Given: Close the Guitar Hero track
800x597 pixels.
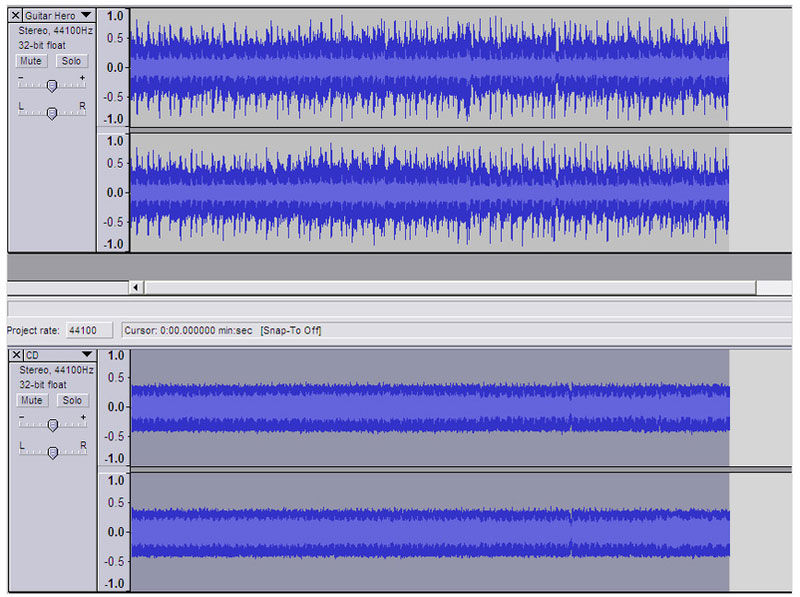Looking at the screenshot, I should tap(16, 15).
